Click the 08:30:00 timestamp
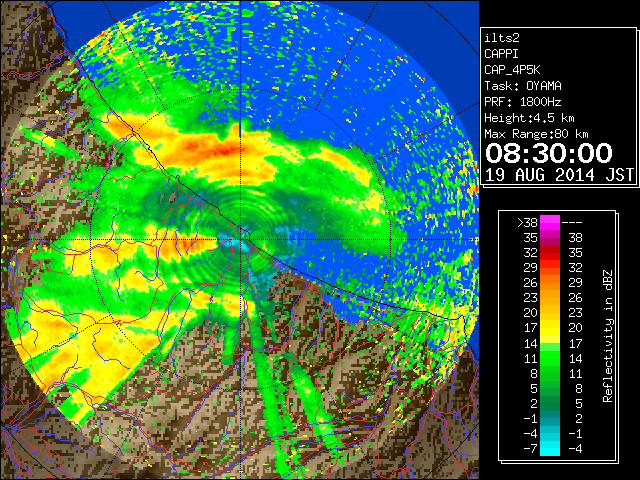Viewport: 640px width, 480px height. pos(549,153)
